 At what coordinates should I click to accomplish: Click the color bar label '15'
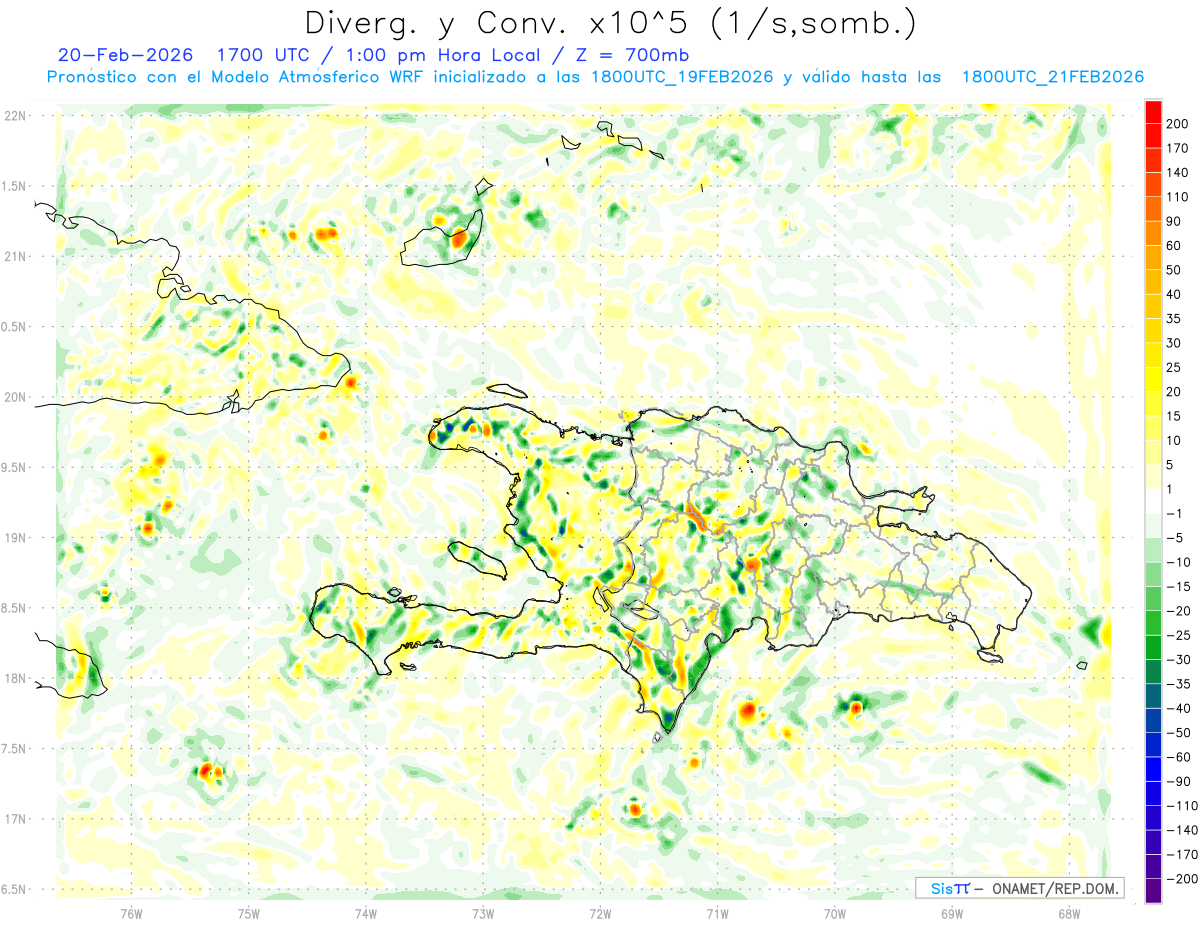pos(1174,416)
